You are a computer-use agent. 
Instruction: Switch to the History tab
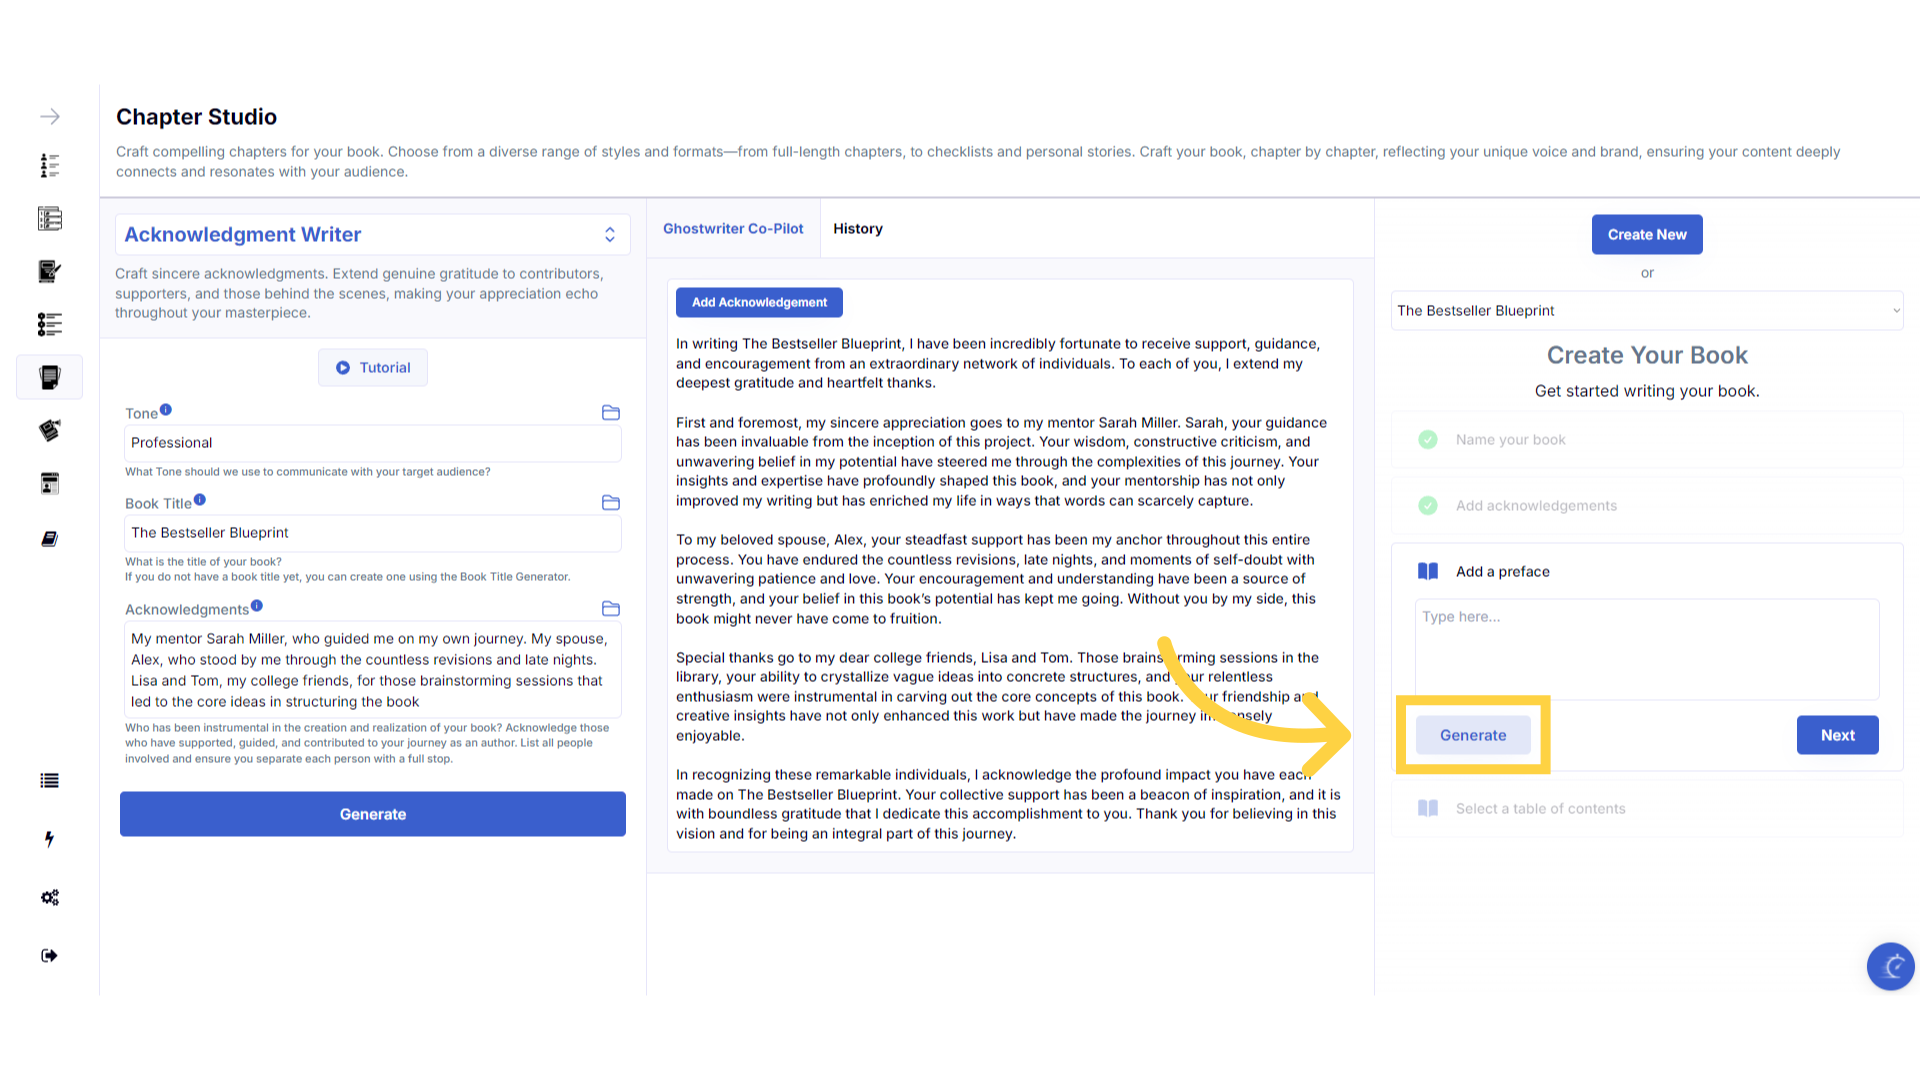click(x=858, y=229)
